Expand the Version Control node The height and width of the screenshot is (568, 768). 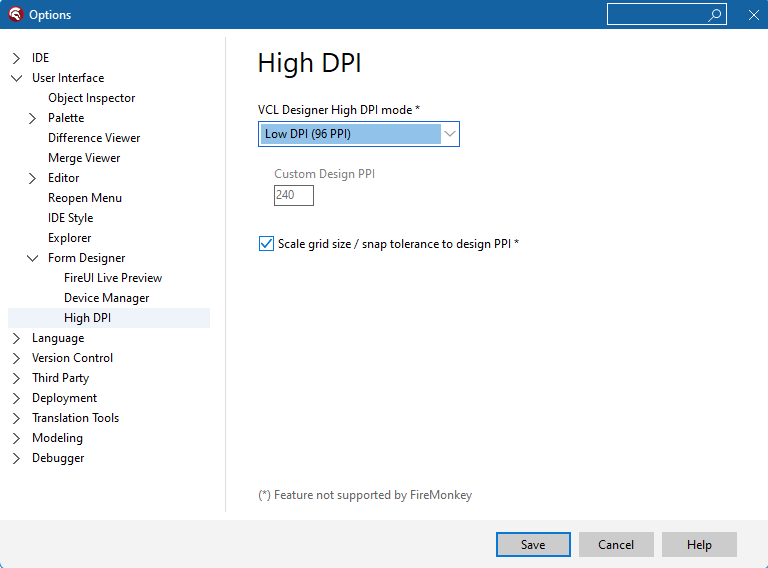(16, 358)
